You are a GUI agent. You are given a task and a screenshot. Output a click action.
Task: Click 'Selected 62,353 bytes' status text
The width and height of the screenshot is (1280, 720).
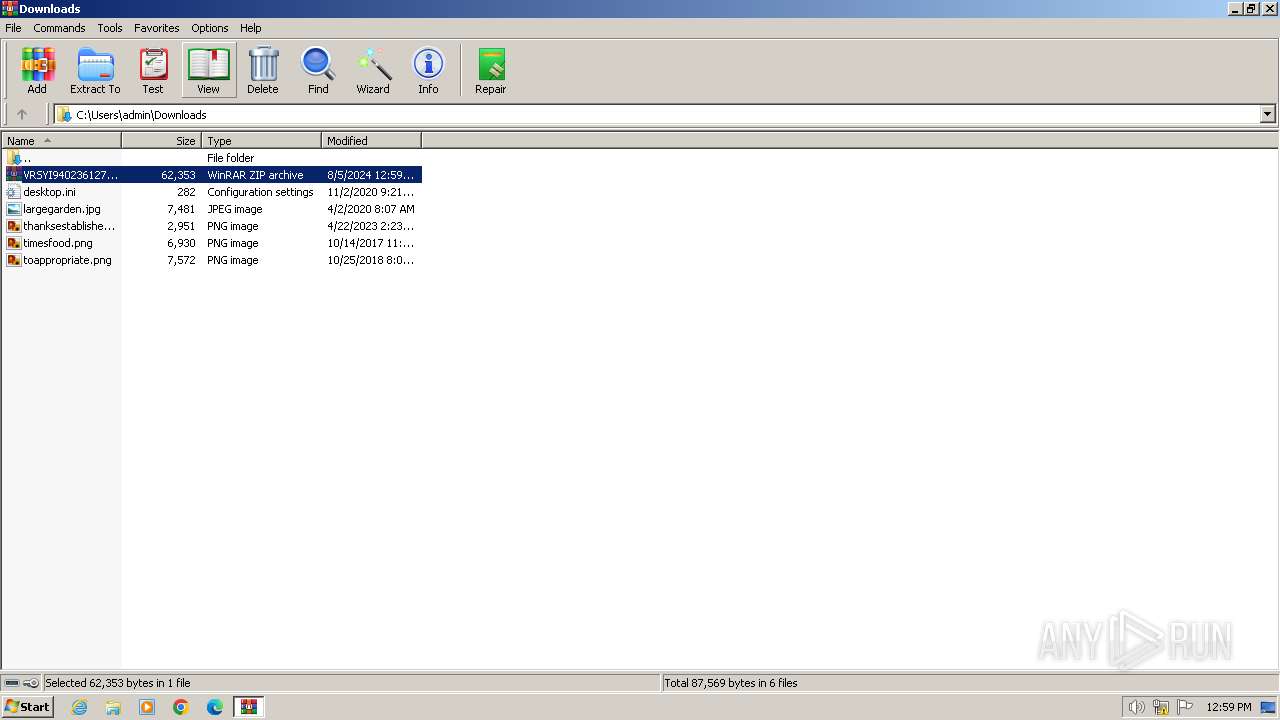117,683
